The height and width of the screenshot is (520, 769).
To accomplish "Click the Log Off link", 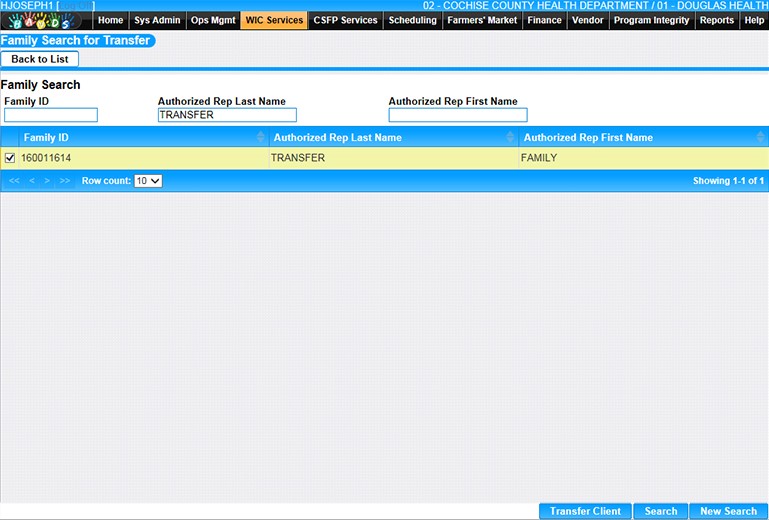I will (x=76, y=6).
